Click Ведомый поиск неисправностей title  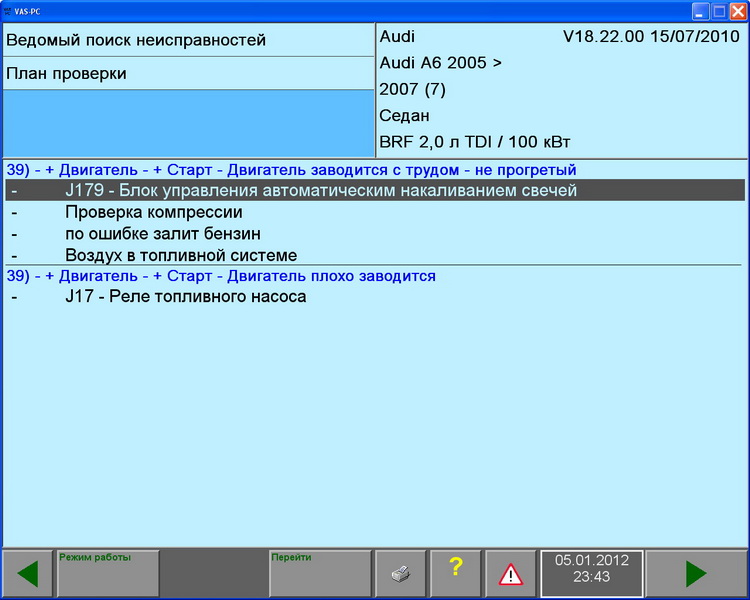(x=136, y=41)
